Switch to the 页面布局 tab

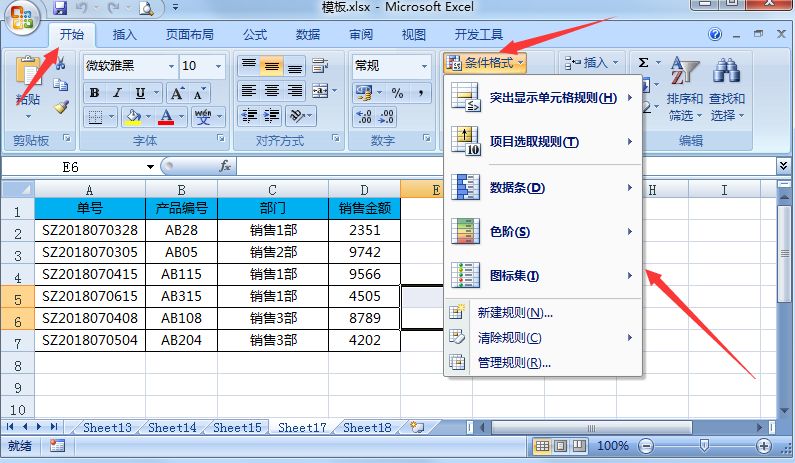[190, 34]
